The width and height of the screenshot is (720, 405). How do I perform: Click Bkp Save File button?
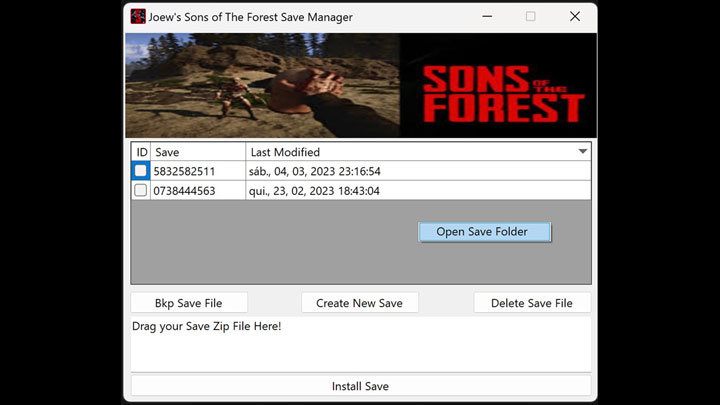189,303
